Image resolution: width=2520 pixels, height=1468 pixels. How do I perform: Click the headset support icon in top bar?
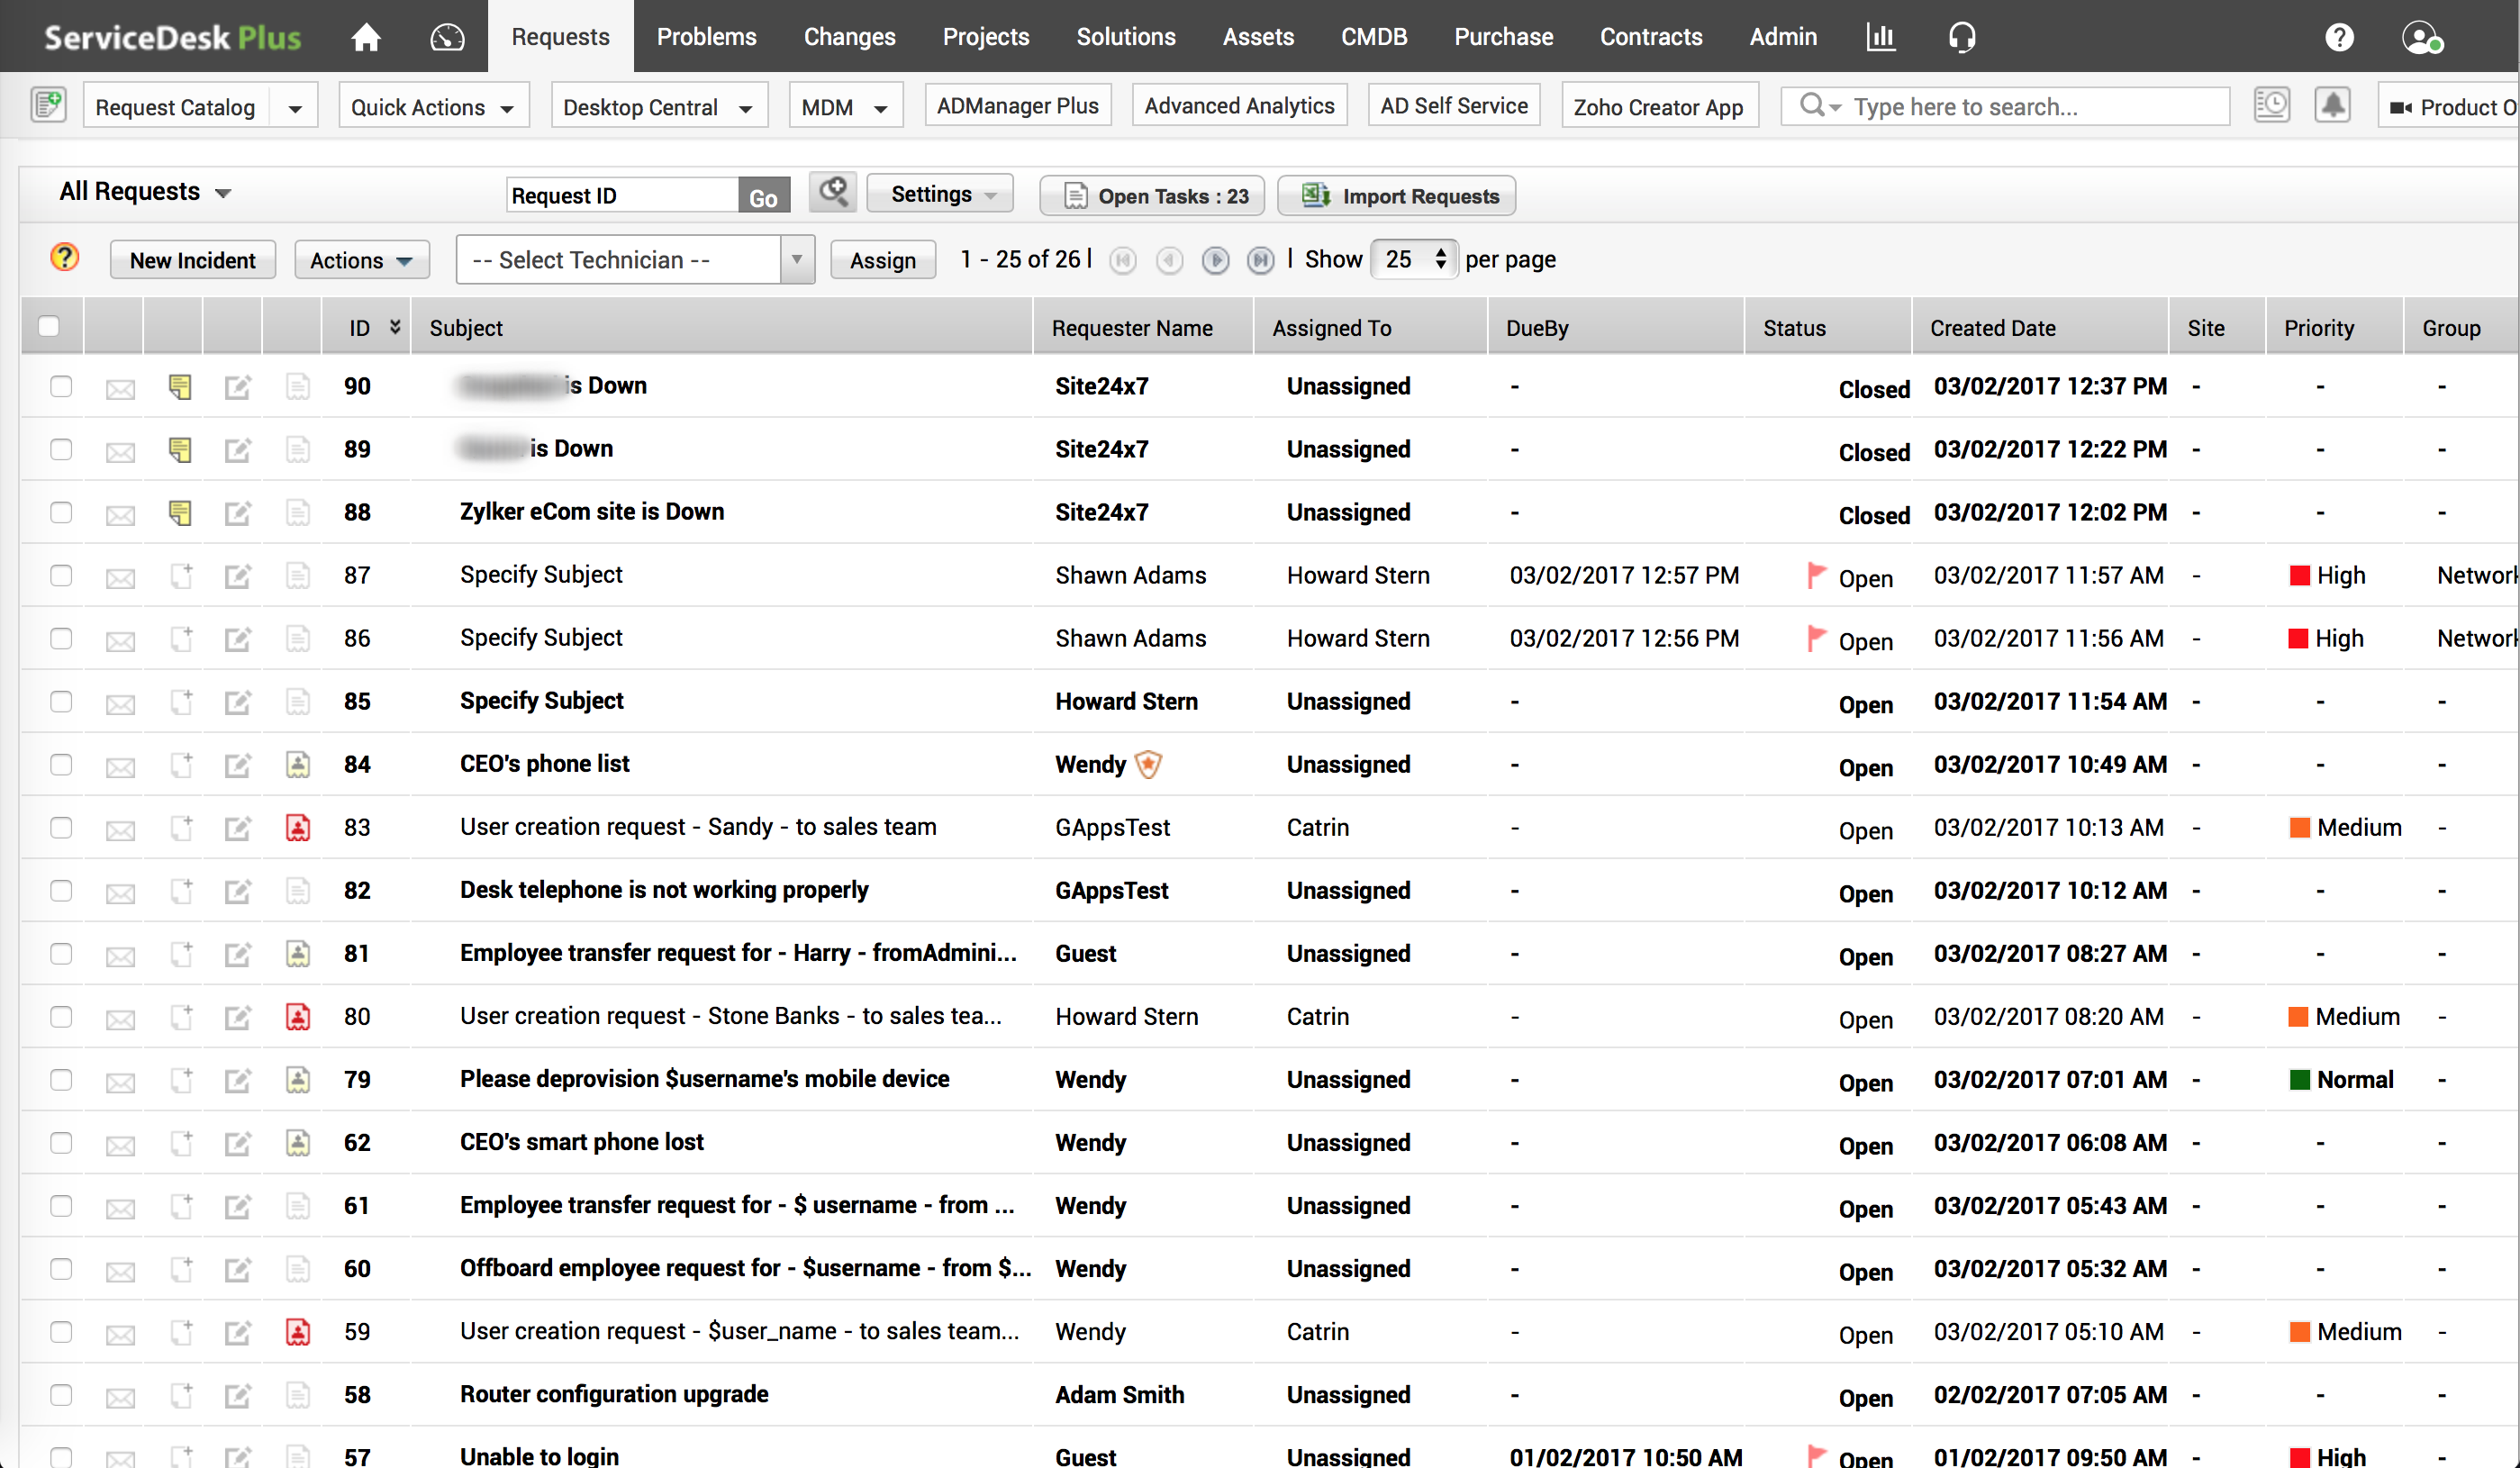pyautogui.click(x=1962, y=36)
